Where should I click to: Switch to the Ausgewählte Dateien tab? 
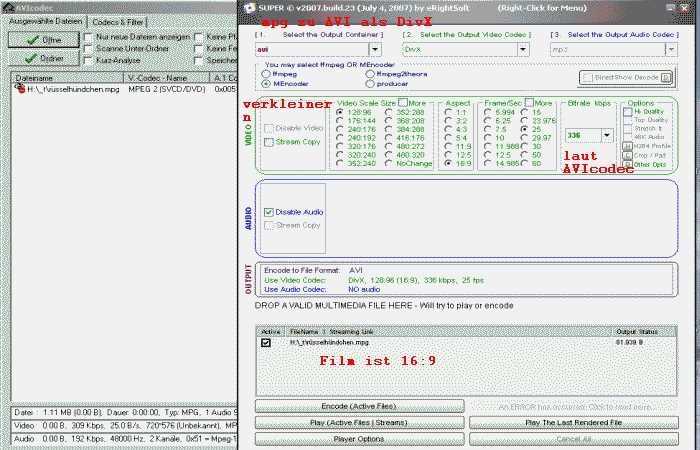[x=46, y=21]
